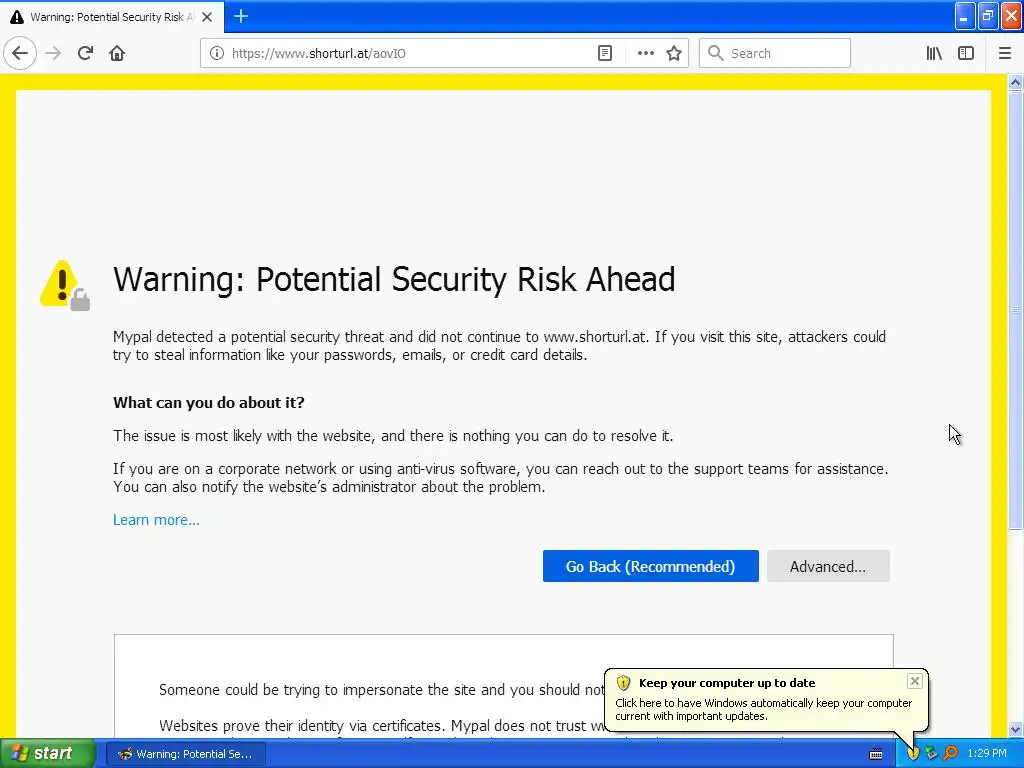Click the Go Back (Recommended) button
Screen dimensions: 1024x768
[650, 566]
